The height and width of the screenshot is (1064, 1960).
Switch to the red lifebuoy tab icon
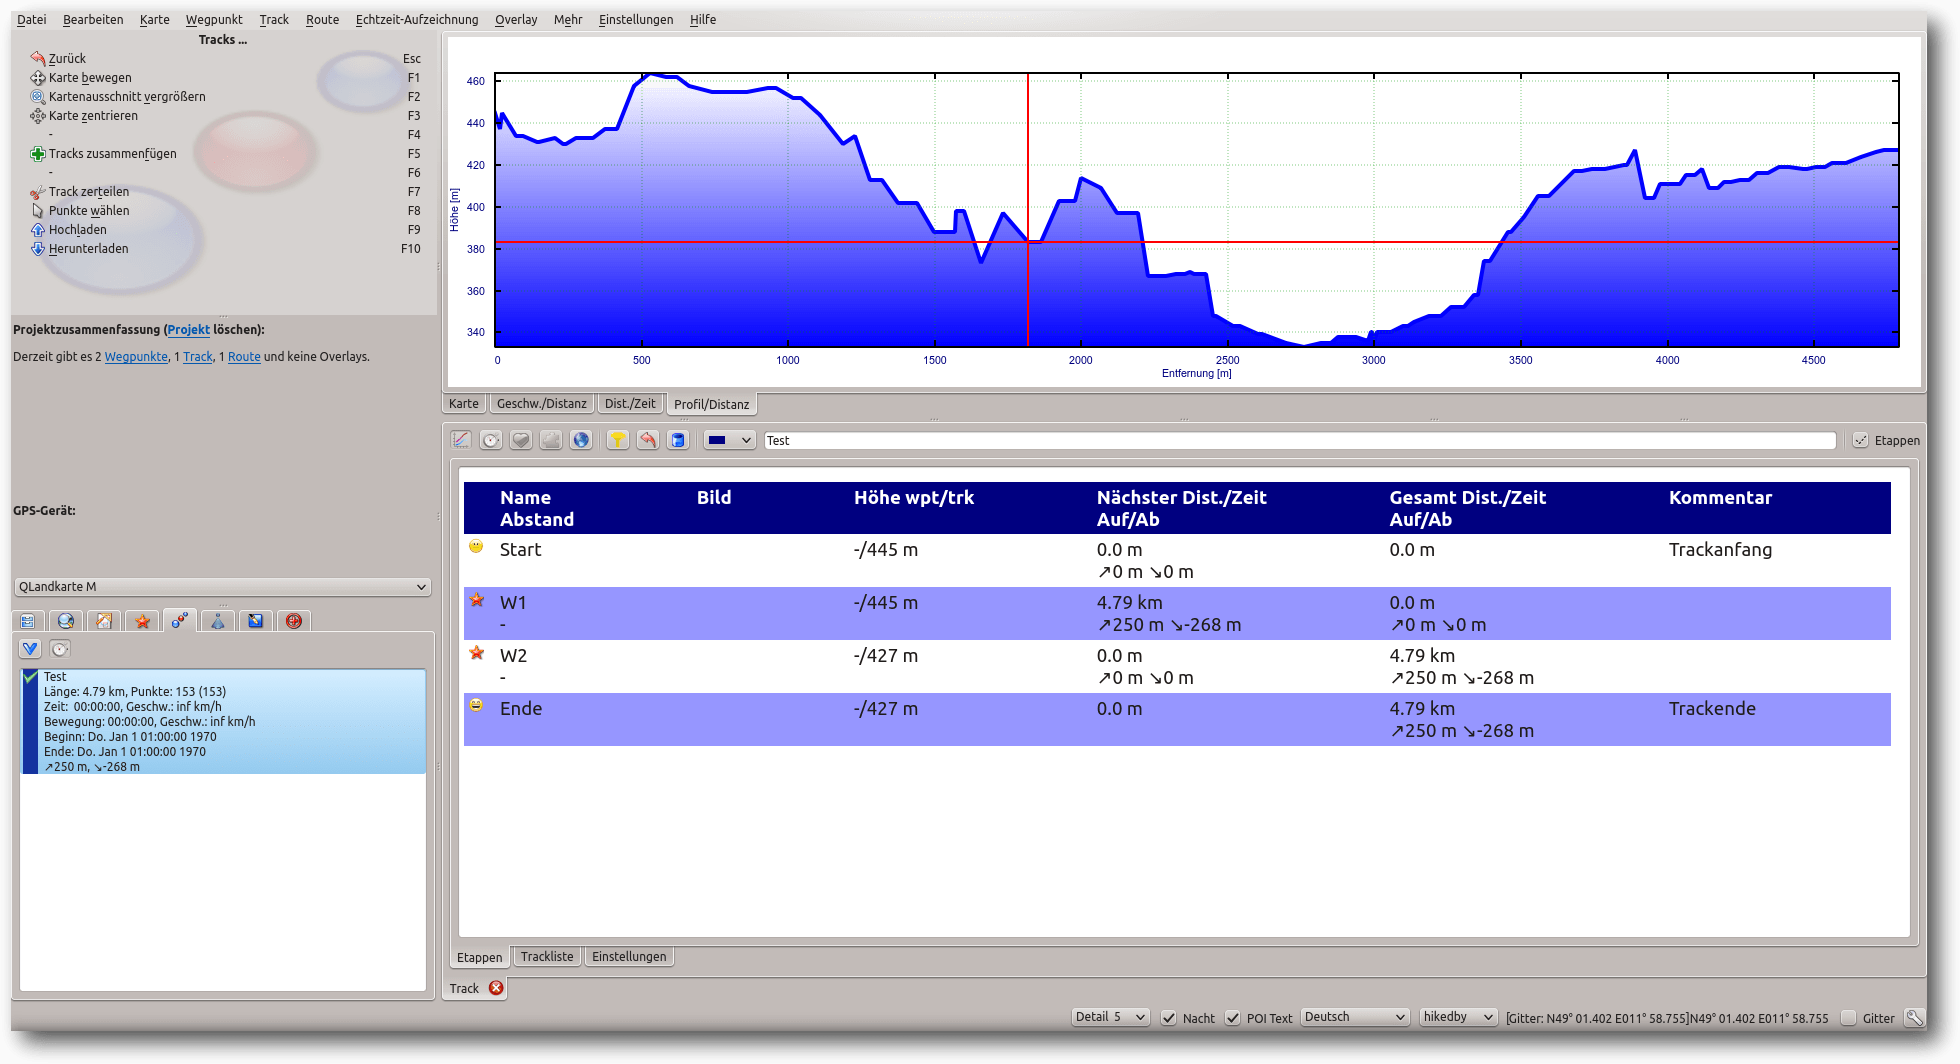[x=294, y=621]
